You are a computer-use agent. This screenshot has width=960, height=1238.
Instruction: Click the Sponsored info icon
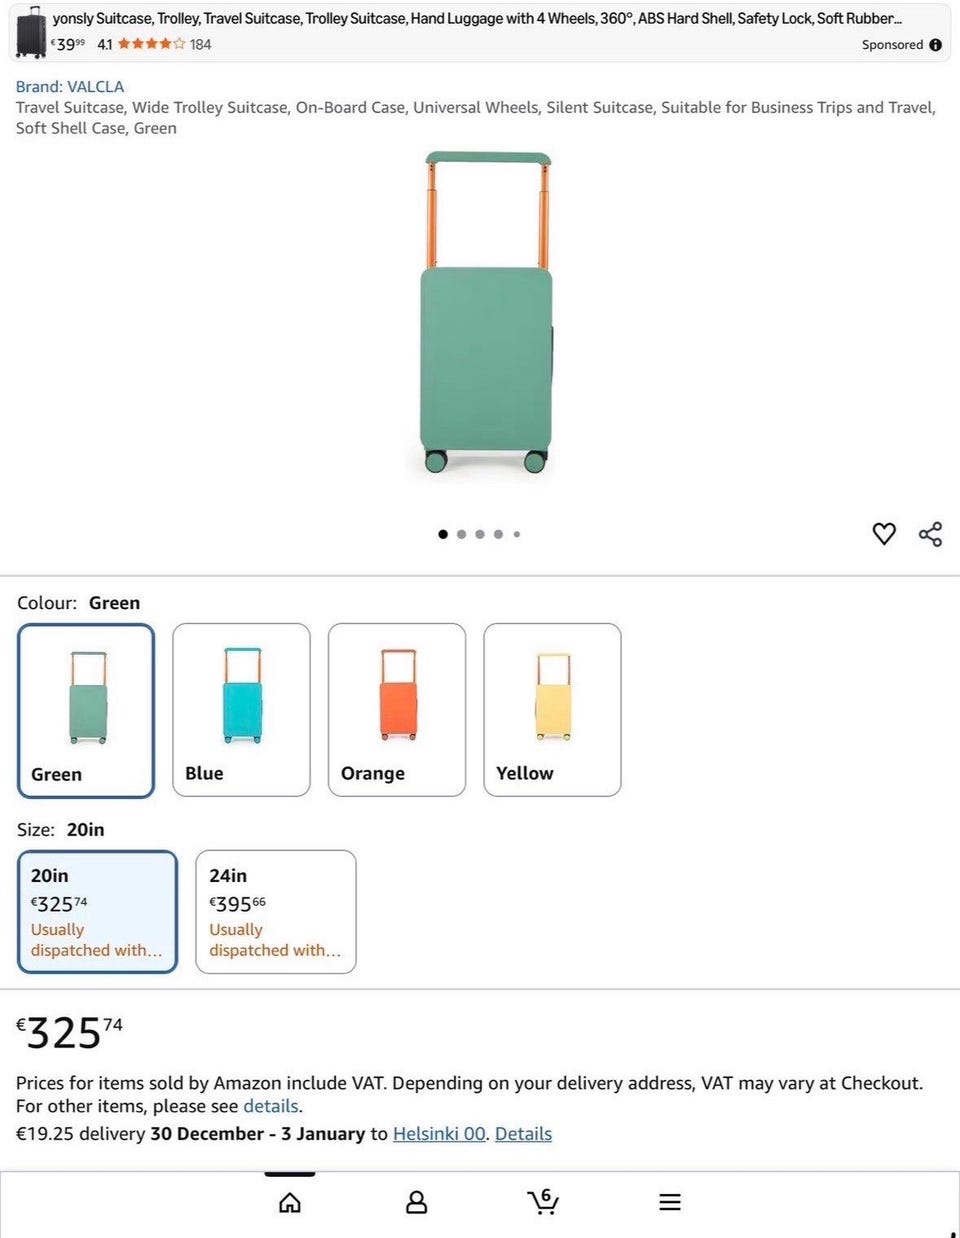pos(935,45)
